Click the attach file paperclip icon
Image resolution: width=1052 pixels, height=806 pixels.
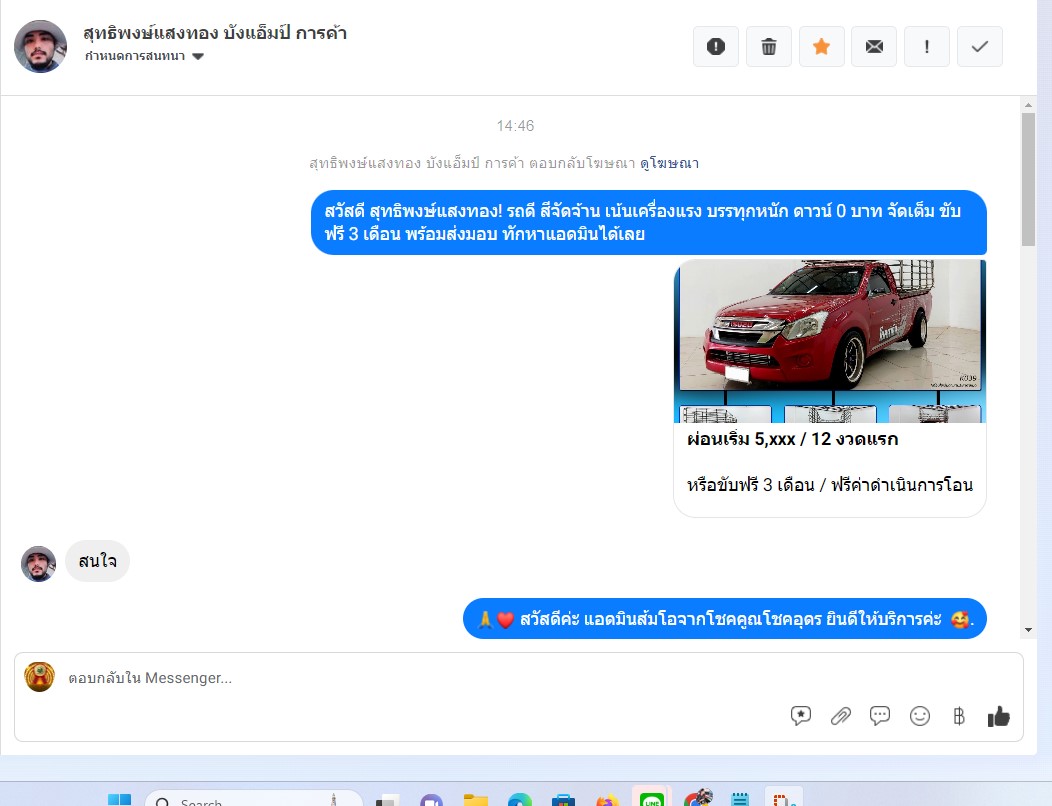841,716
